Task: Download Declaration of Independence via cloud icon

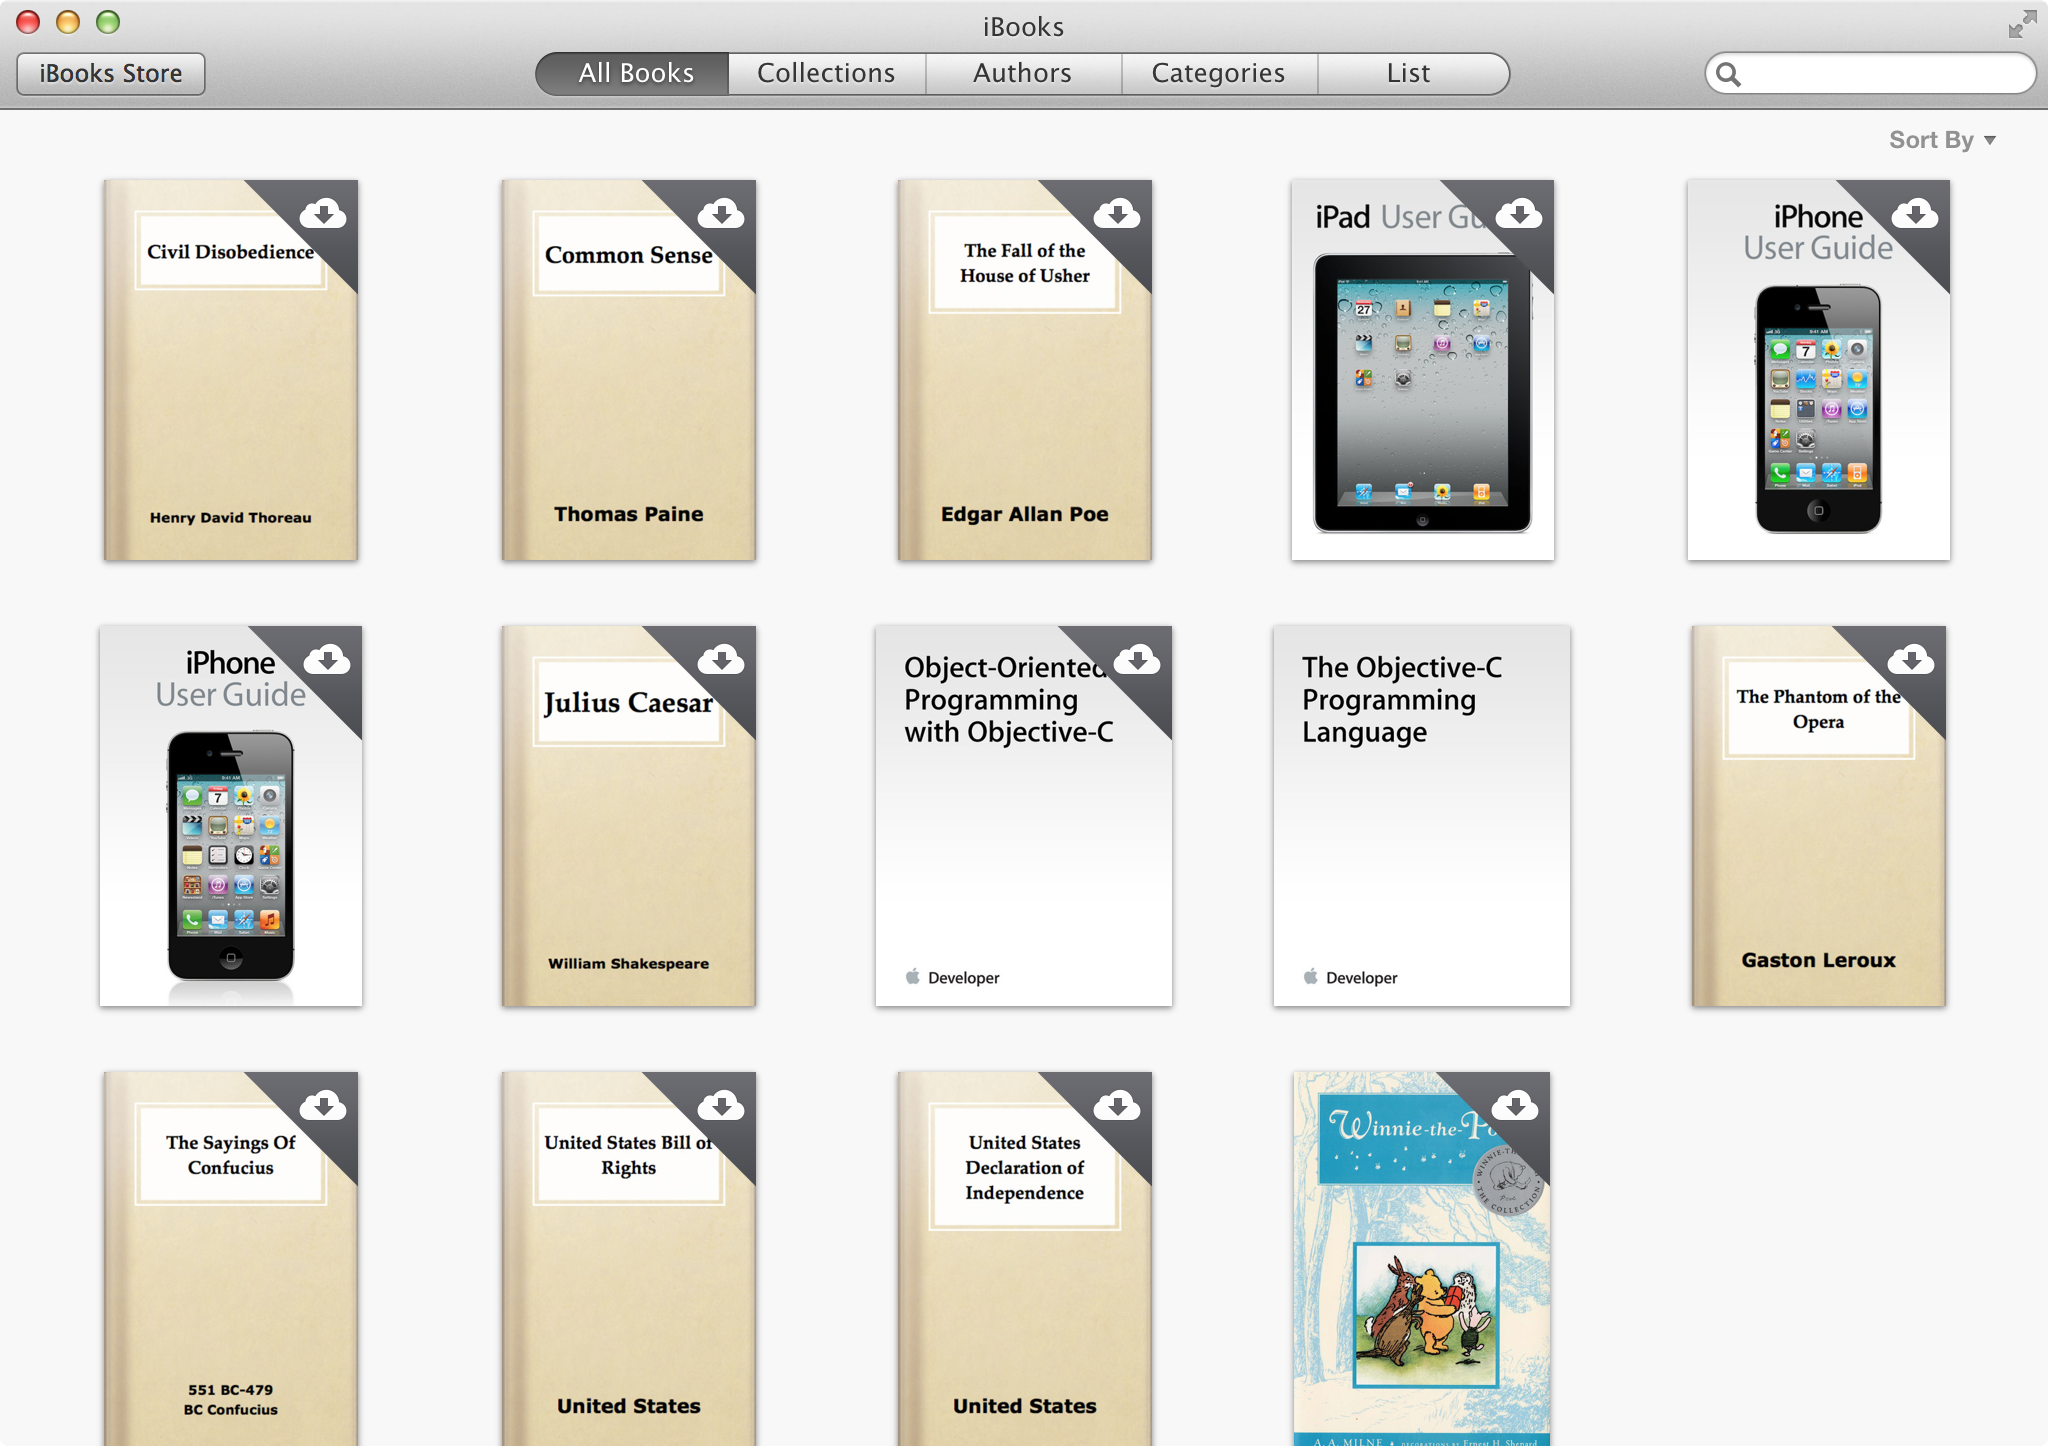Action: [1117, 1105]
